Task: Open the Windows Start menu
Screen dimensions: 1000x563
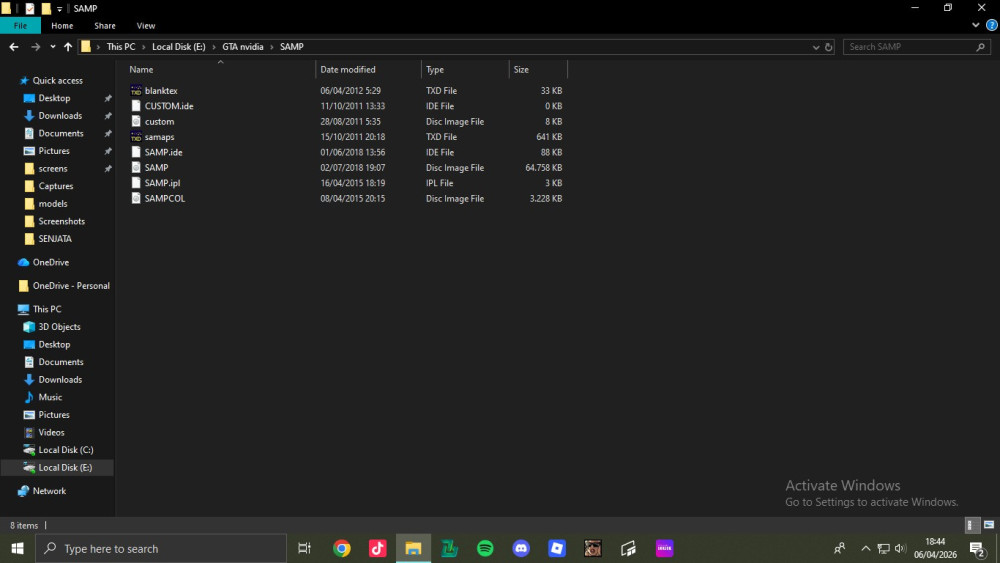Action: point(17,548)
